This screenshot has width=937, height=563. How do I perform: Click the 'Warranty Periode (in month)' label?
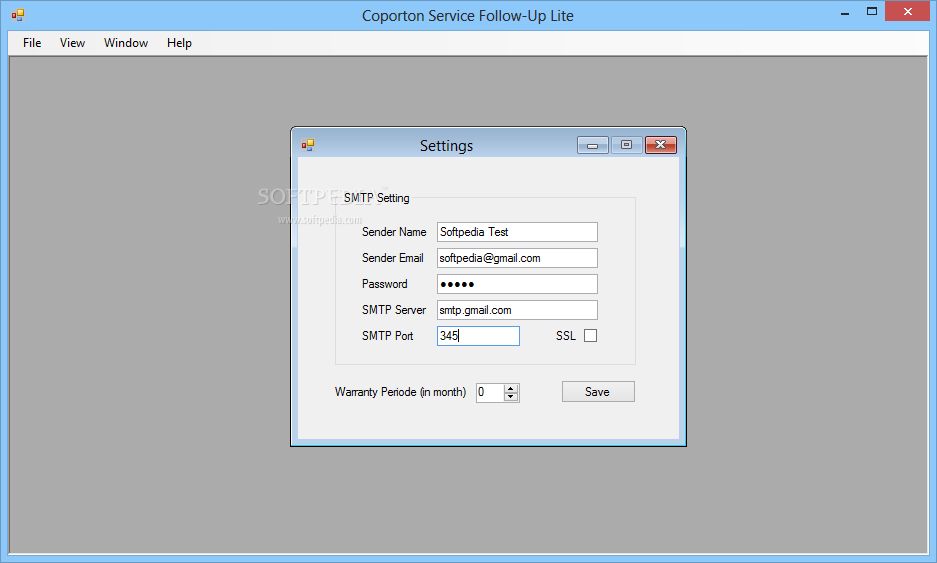pos(400,392)
